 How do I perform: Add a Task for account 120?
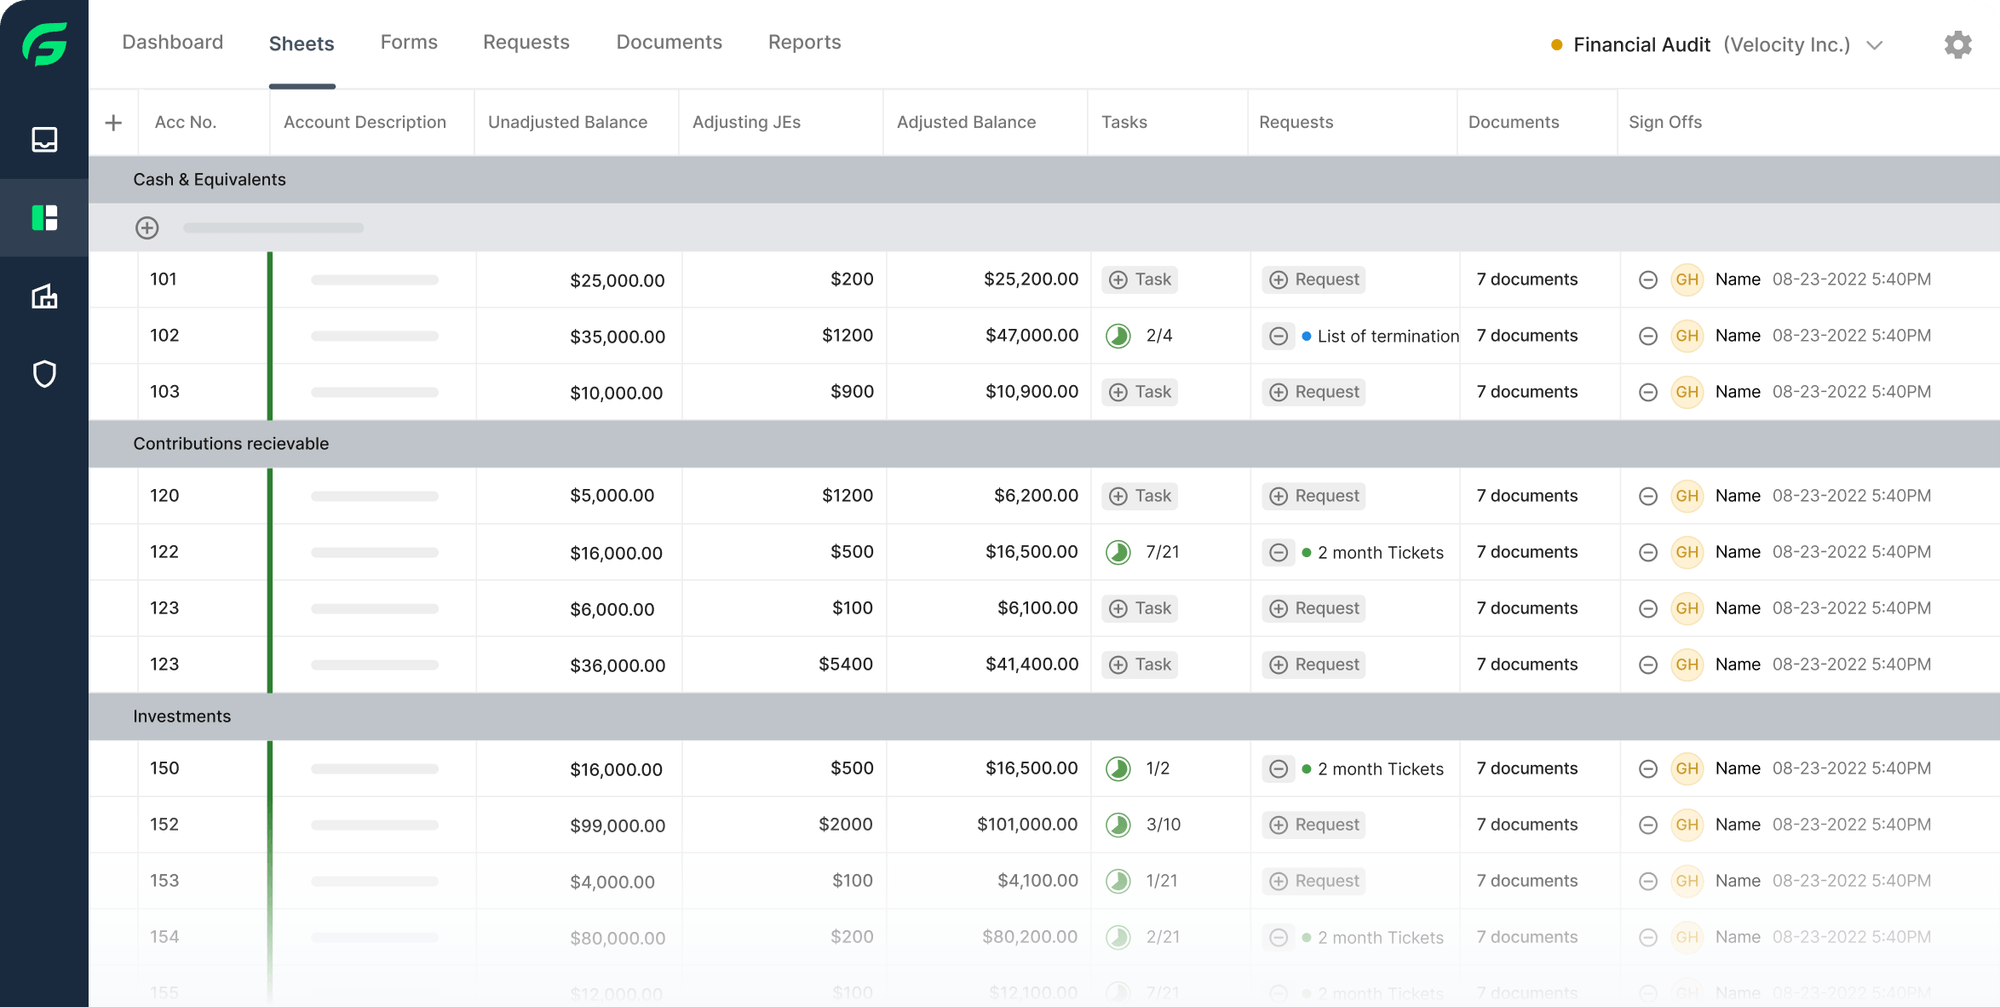coord(1140,496)
